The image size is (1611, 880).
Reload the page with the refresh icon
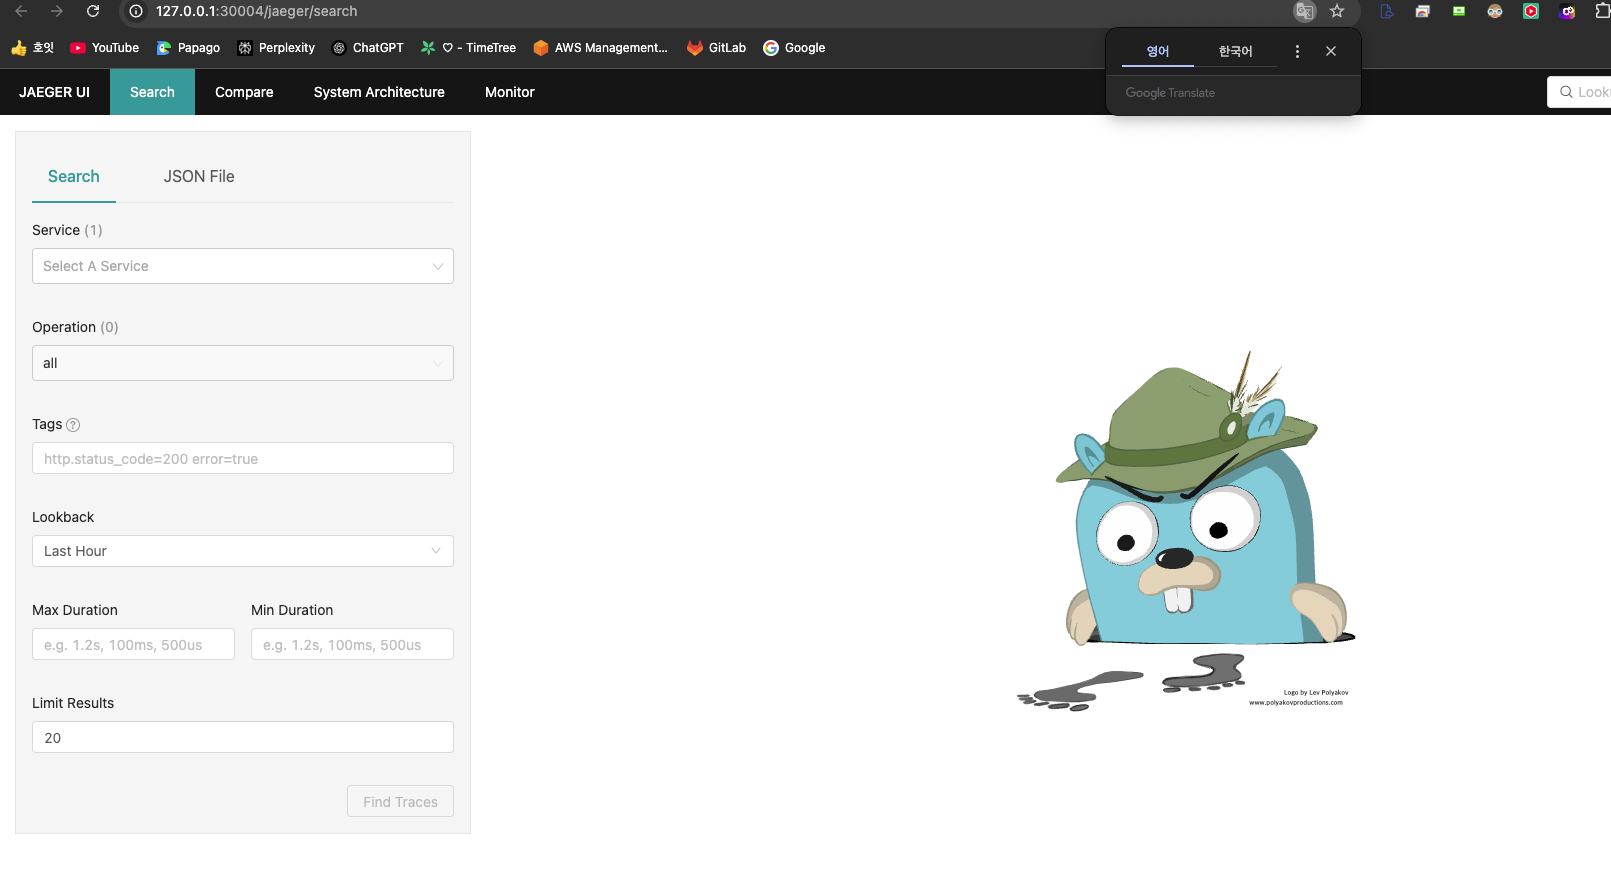click(93, 11)
